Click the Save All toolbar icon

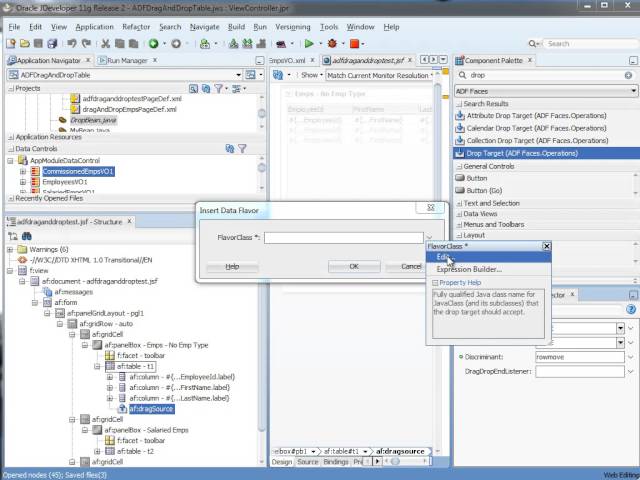pyautogui.click(x=52, y=43)
